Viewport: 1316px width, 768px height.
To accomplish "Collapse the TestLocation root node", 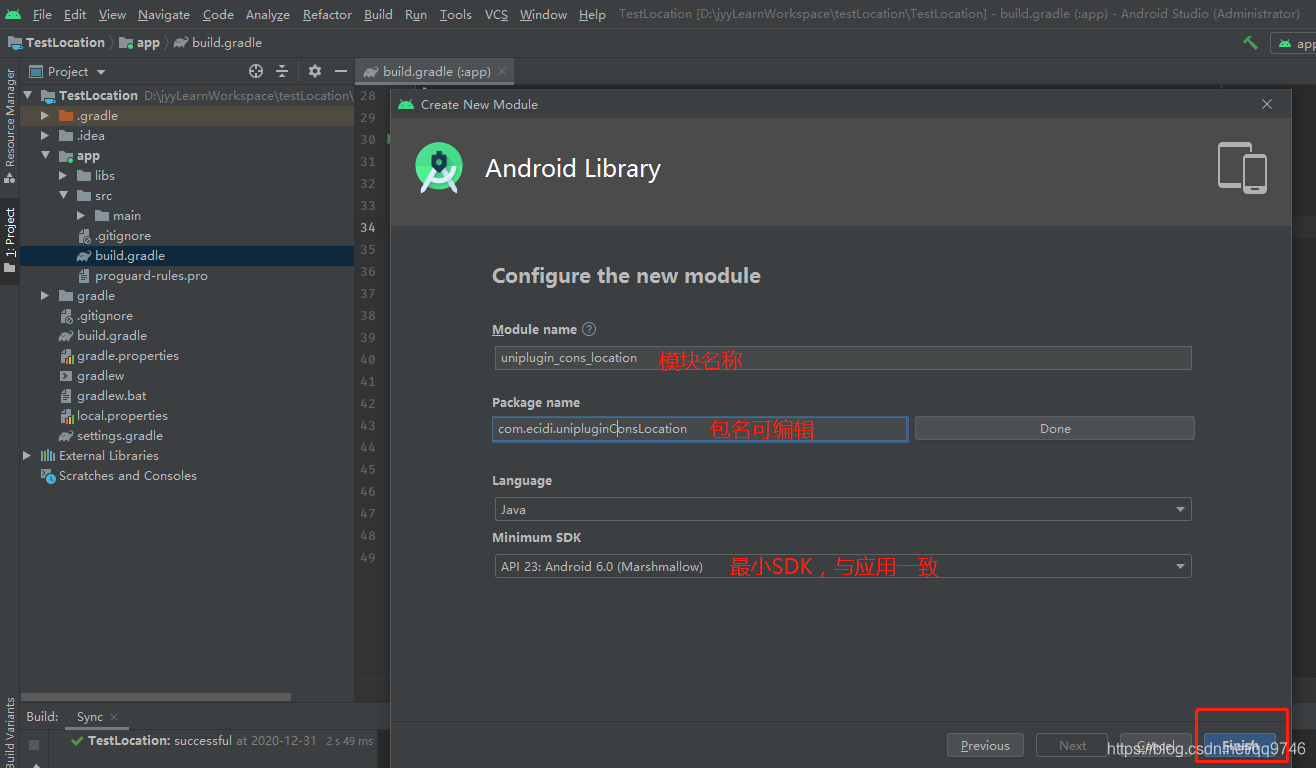I will tap(27, 96).
